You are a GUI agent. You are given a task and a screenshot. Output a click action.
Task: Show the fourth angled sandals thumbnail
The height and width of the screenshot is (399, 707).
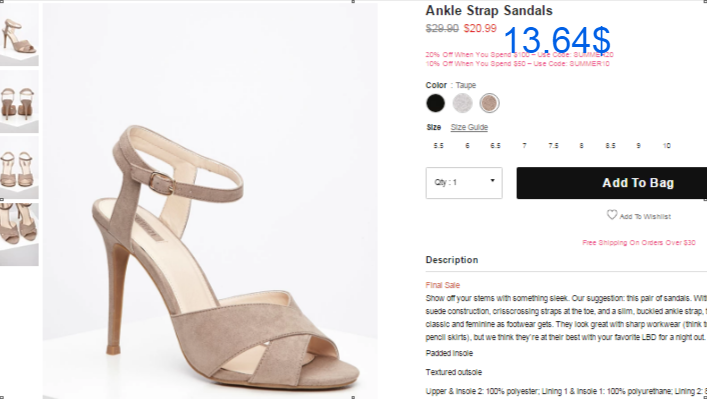19,234
